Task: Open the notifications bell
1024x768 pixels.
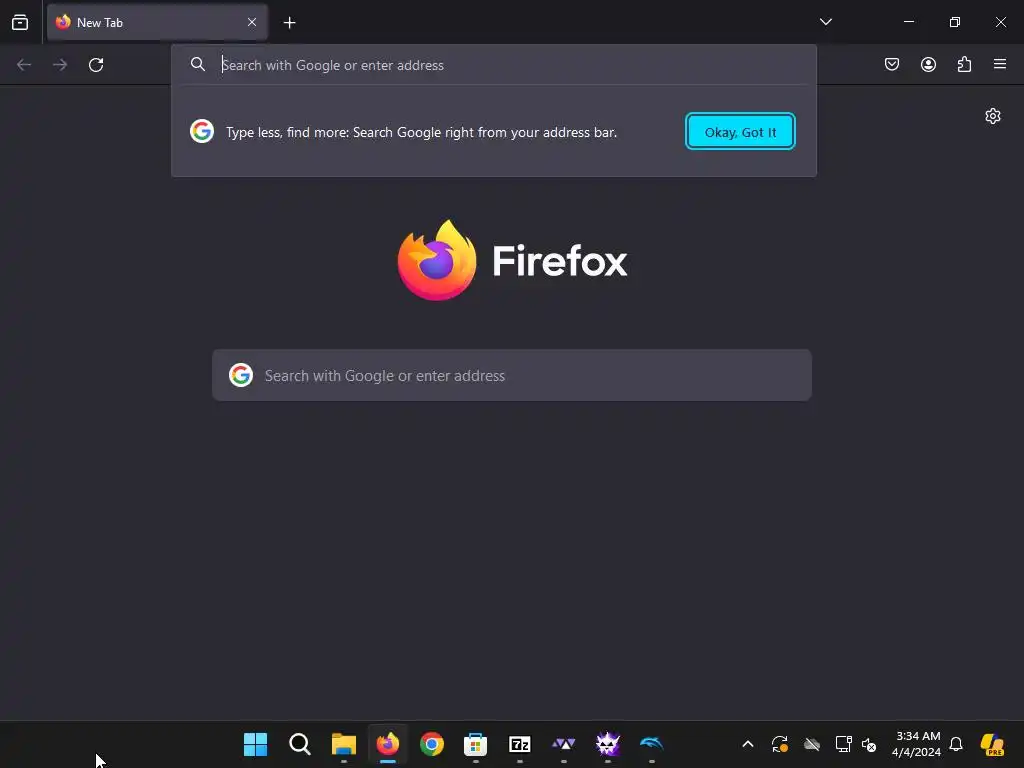Action: pyautogui.click(x=956, y=744)
